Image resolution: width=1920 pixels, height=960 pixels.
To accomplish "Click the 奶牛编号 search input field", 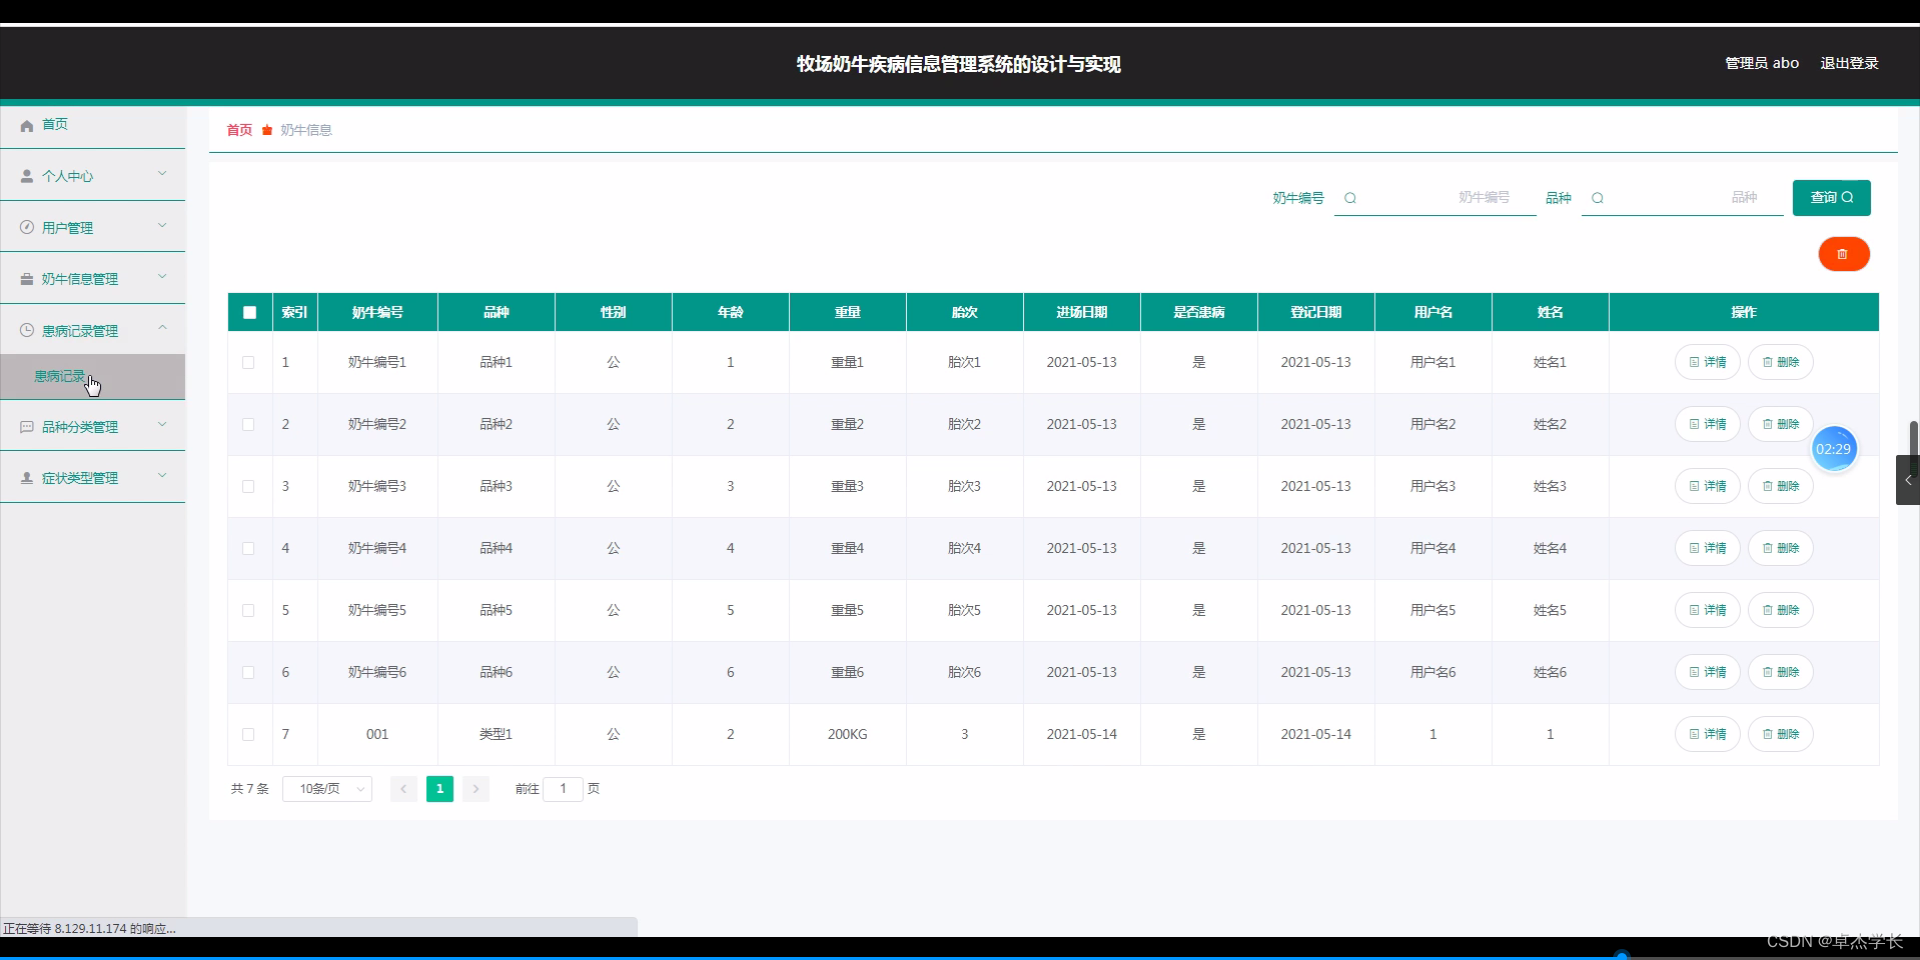I will click(1435, 198).
